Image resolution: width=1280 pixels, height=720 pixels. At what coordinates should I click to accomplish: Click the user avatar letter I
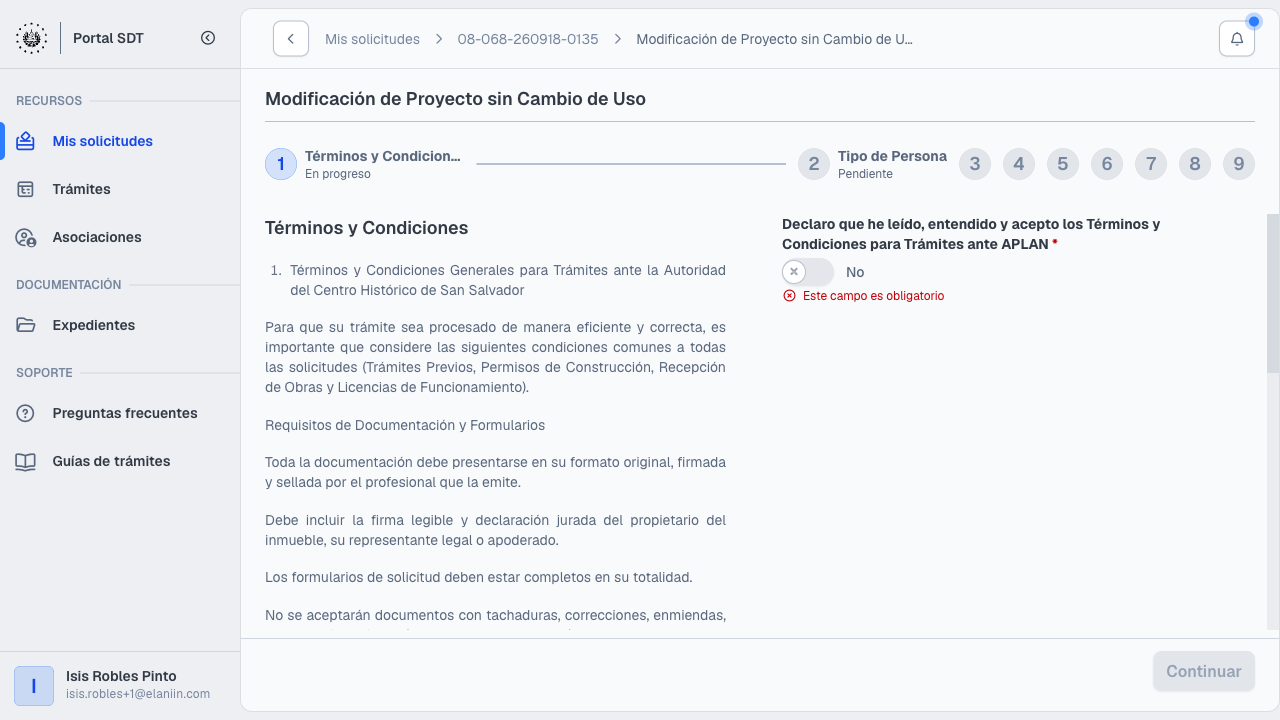(34, 686)
